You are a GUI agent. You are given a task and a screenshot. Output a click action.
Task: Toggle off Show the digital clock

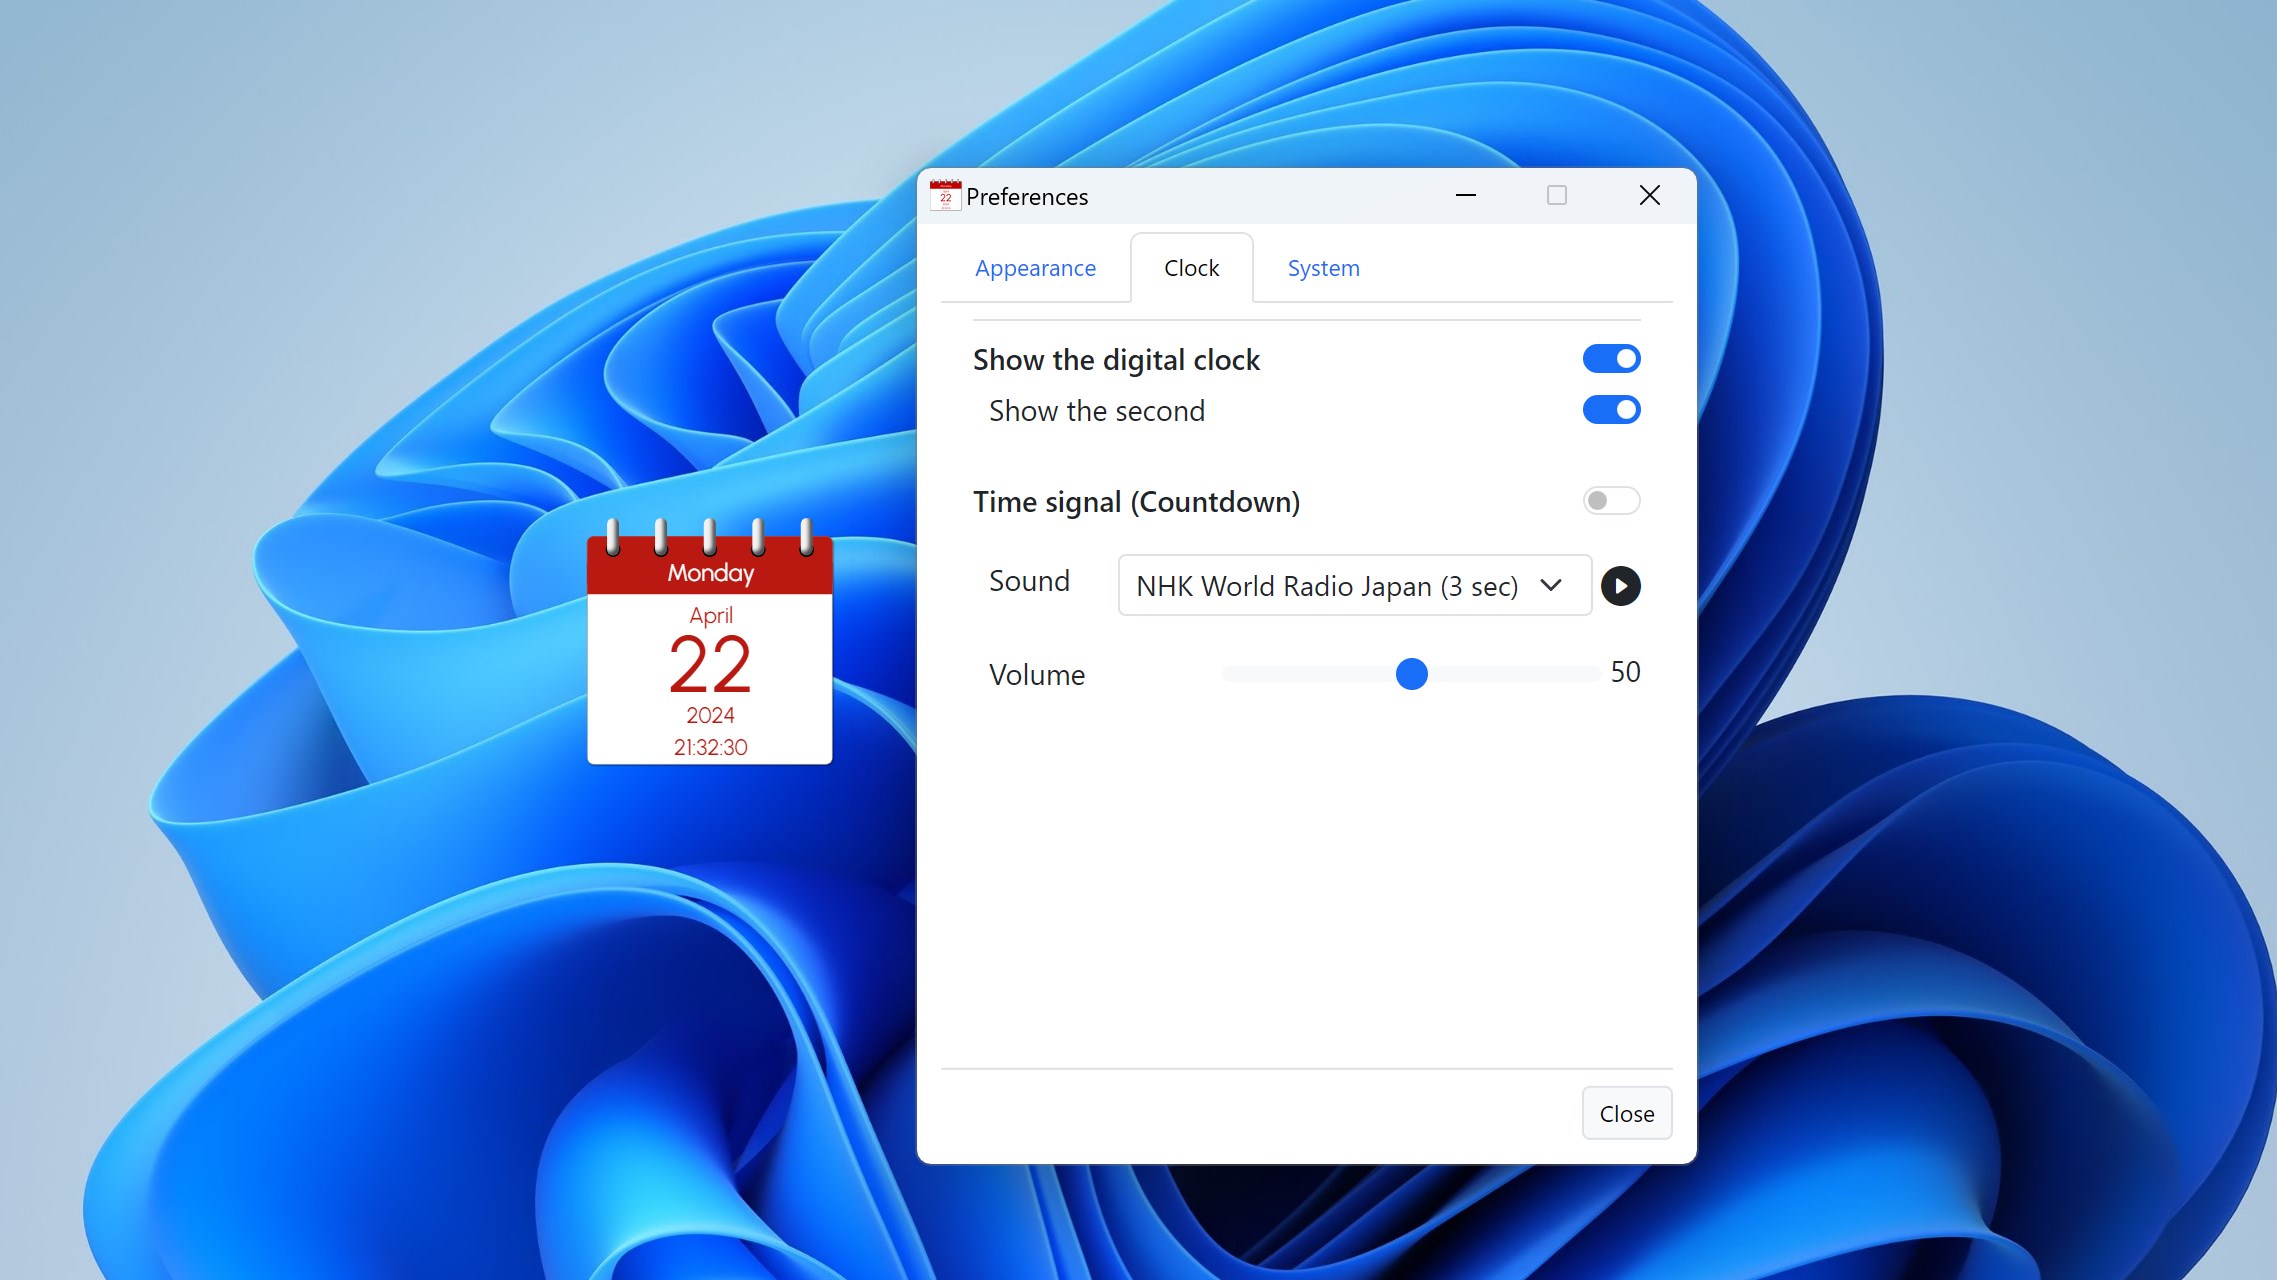click(1611, 359)
